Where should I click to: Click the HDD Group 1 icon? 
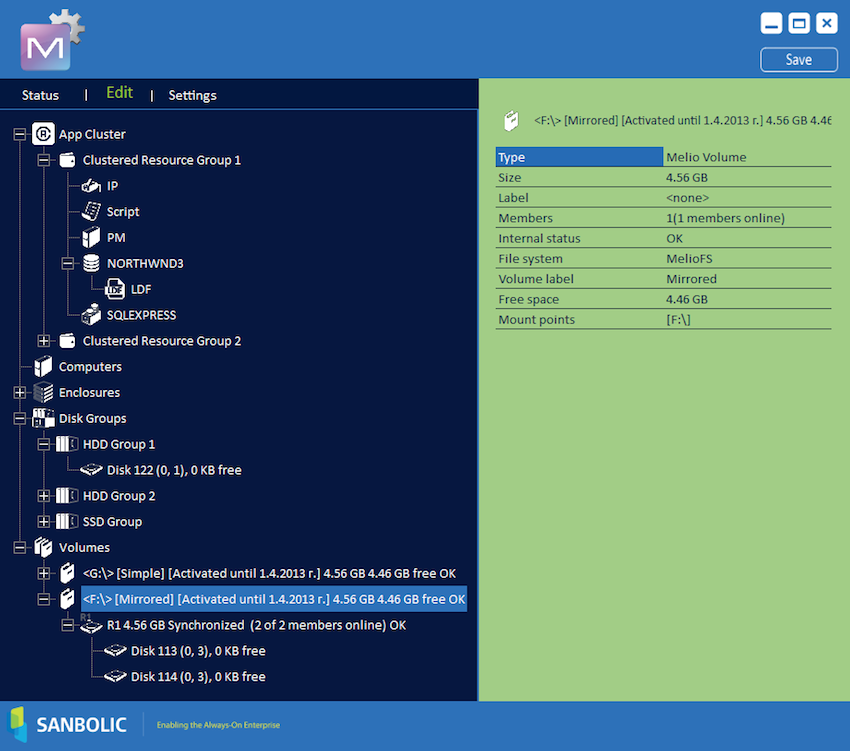(67, 444)
